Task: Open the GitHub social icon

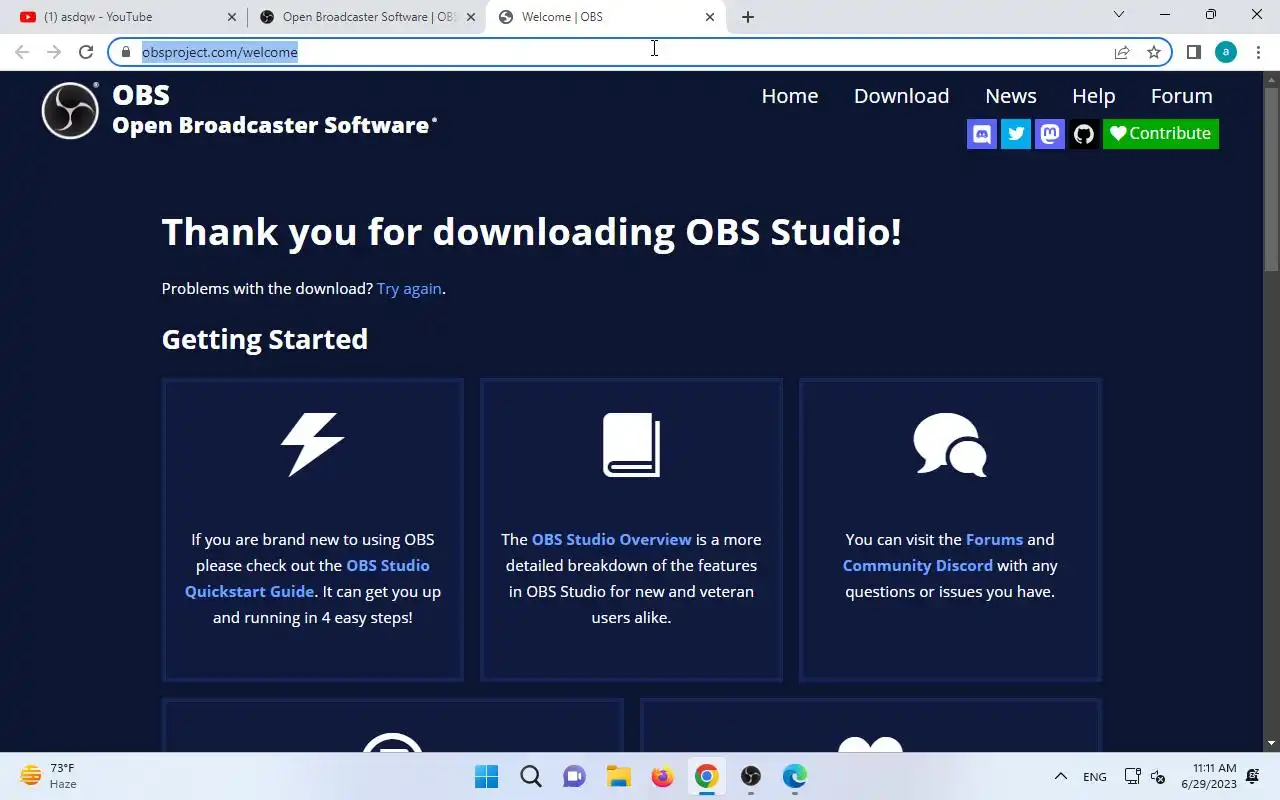Action: tap(1084, 134)
